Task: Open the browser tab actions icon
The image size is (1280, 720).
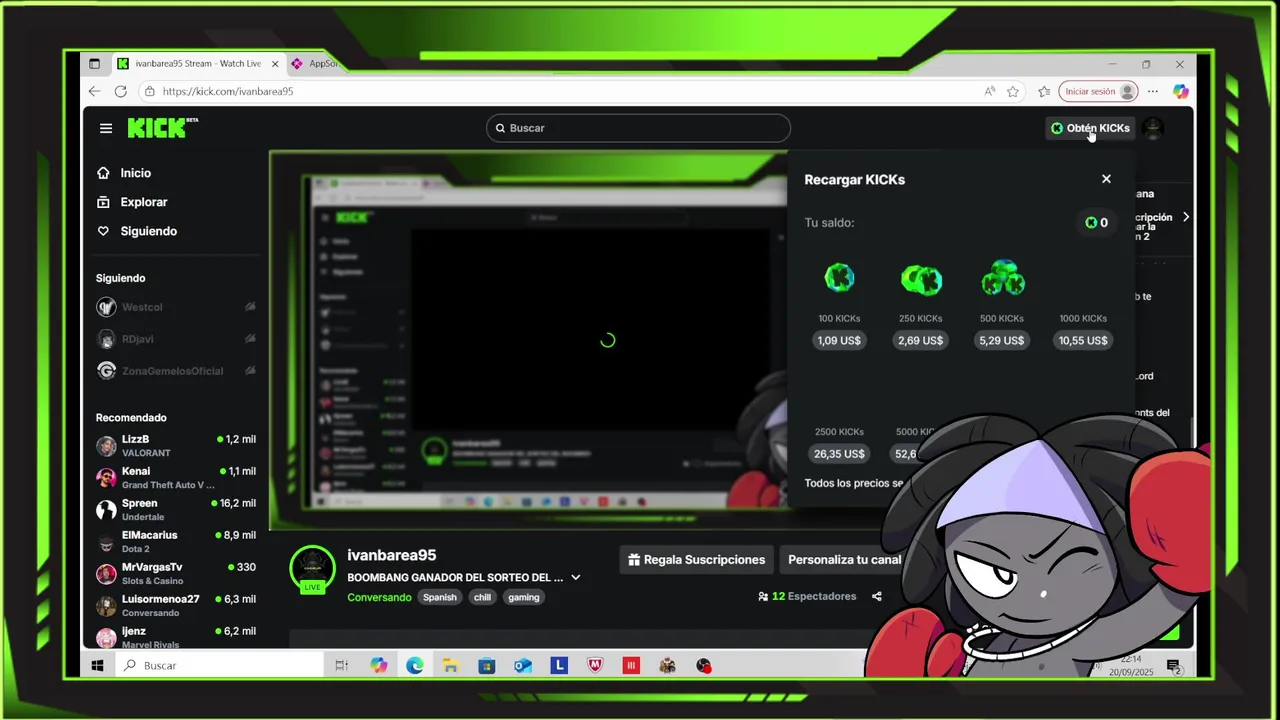Action: 94,64
